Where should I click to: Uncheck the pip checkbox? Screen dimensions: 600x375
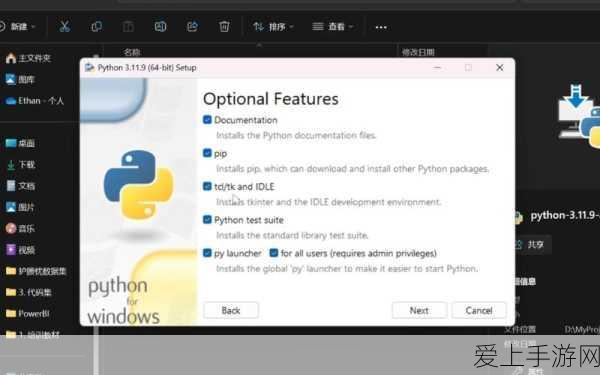207,153
